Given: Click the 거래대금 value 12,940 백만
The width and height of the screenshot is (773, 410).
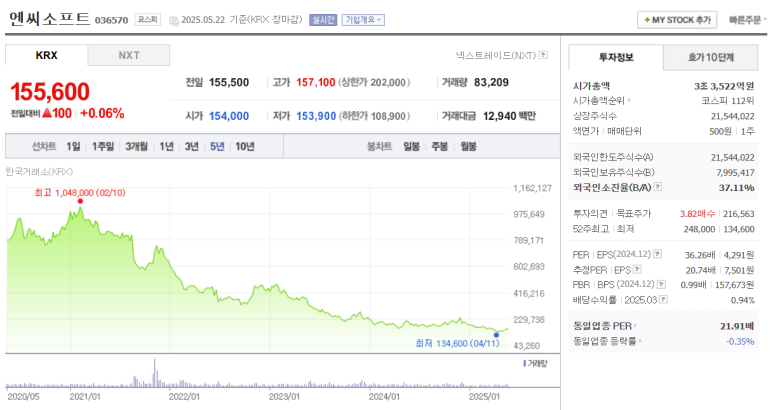Looking at the screenshot, I should point(509,116).
